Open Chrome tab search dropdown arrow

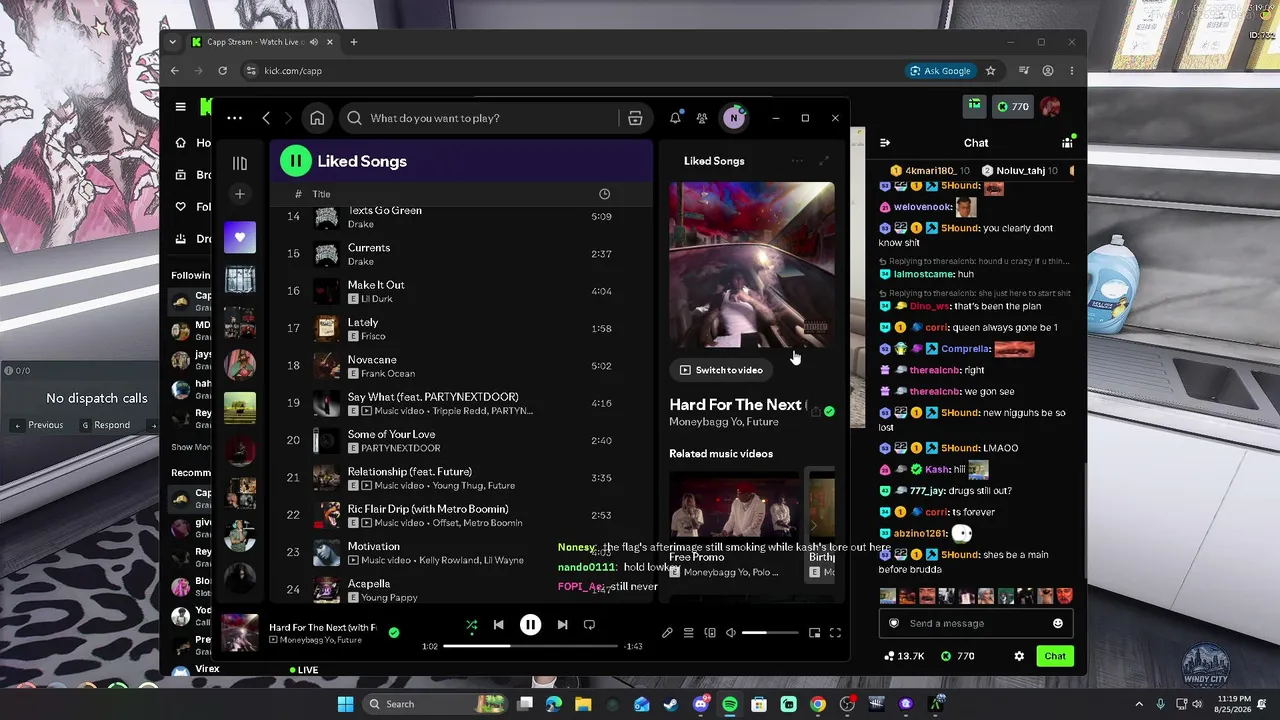point(173,42)
